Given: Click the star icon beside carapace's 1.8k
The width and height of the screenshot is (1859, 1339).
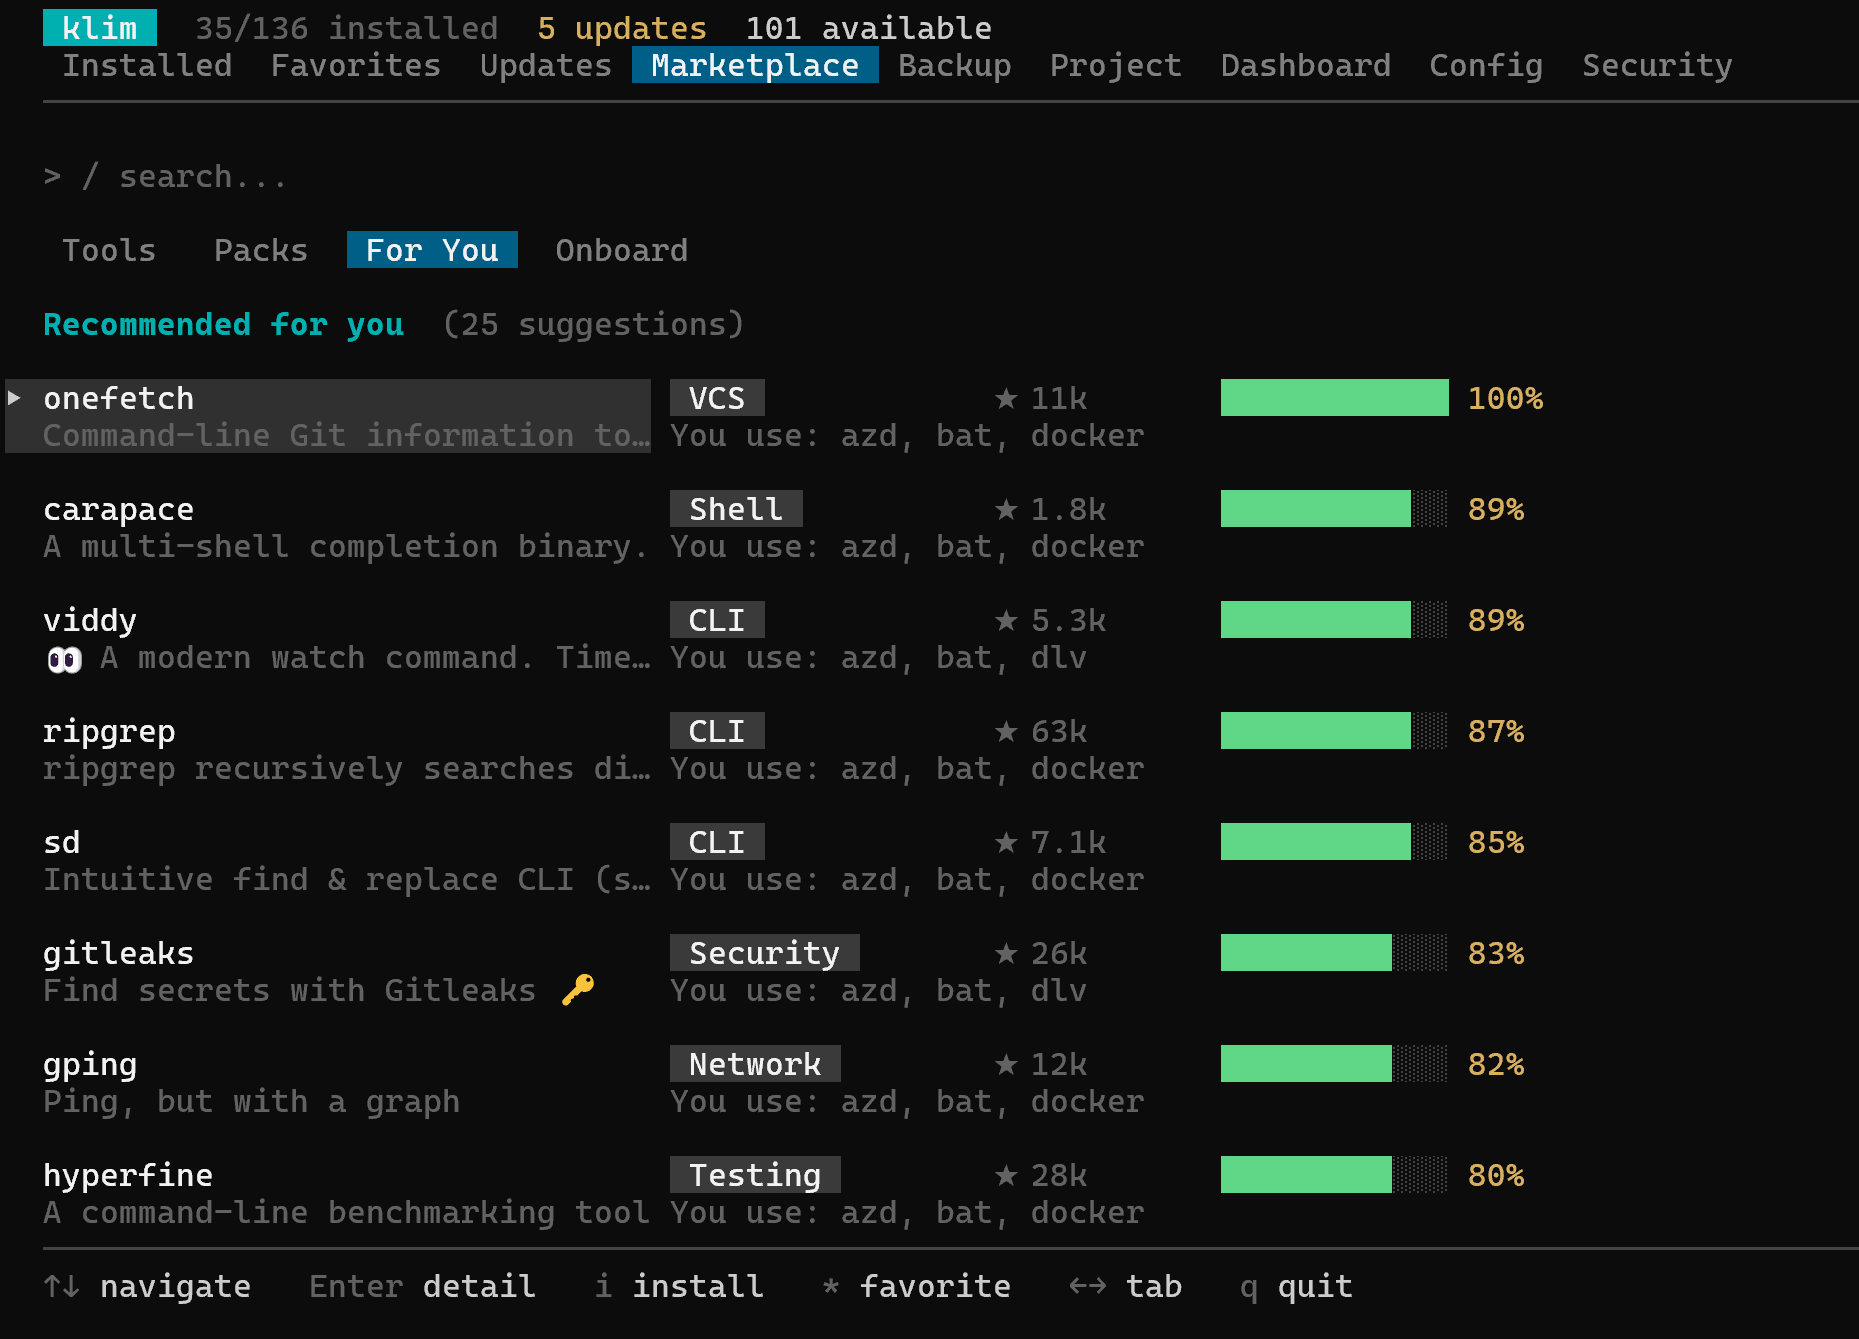Looking at the screenshot, I should point(1006,510).
